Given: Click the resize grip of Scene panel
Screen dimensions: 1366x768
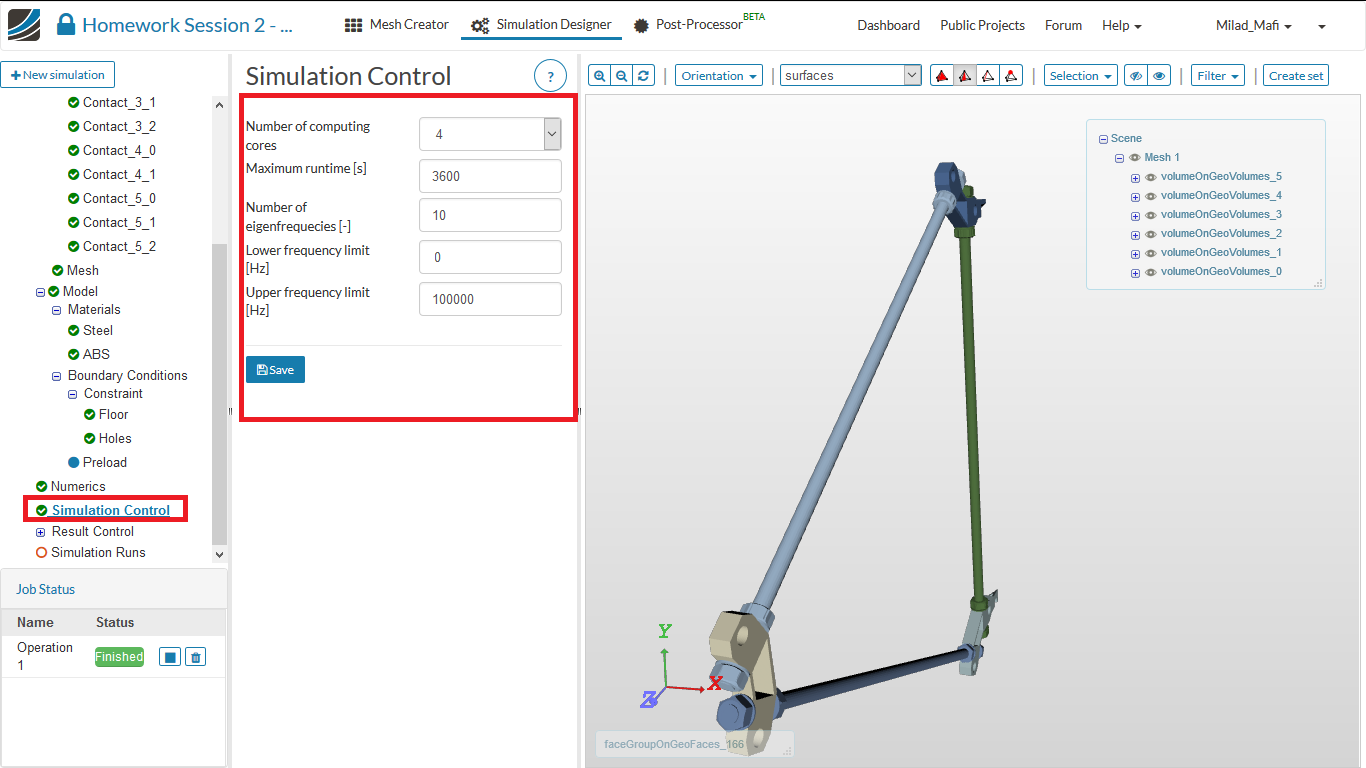Looking at the screenshot, I should click(1318, 283).
